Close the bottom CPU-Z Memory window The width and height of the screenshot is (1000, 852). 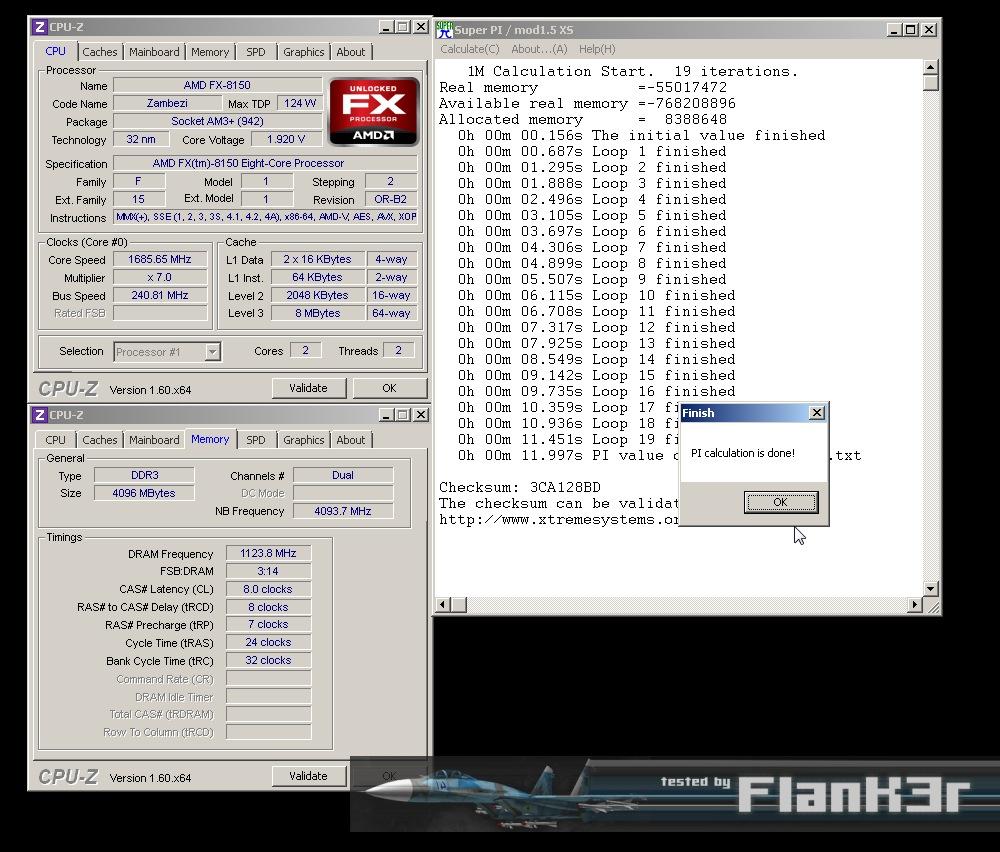click(421, 415)
